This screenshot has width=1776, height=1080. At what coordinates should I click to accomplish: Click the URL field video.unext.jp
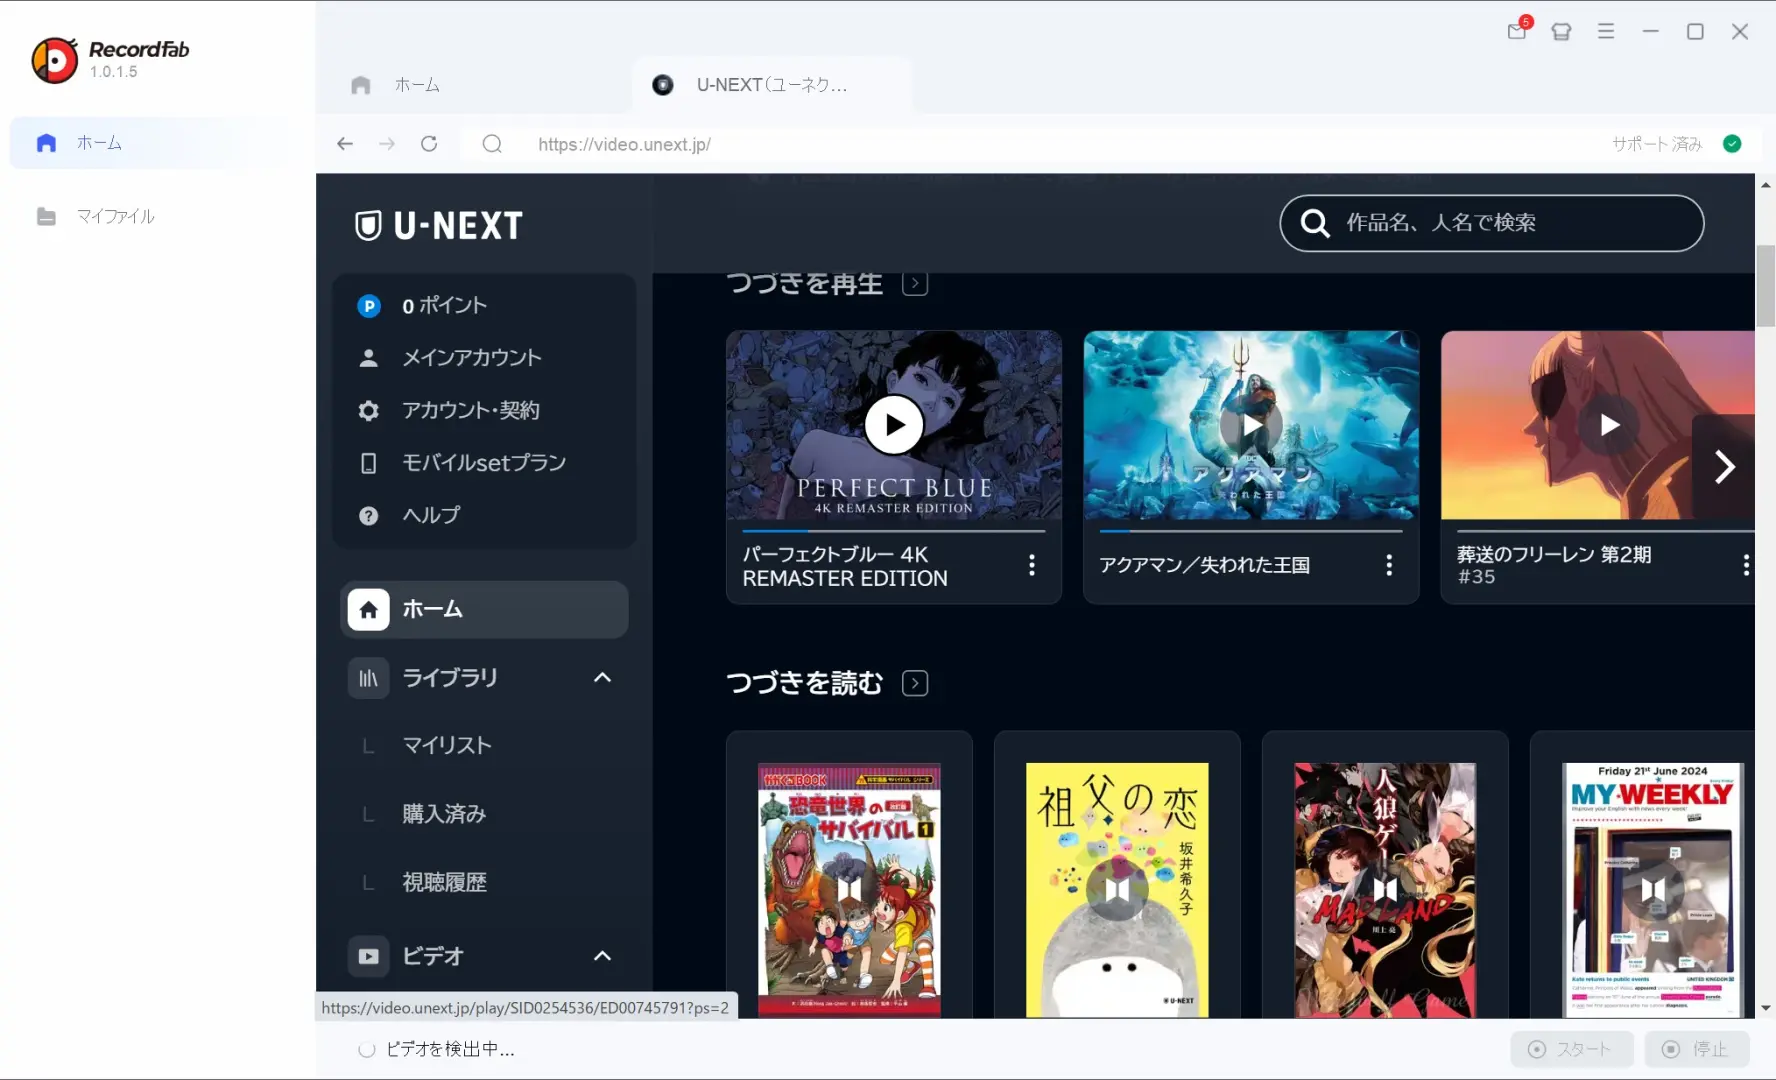(x=624, y=144)
